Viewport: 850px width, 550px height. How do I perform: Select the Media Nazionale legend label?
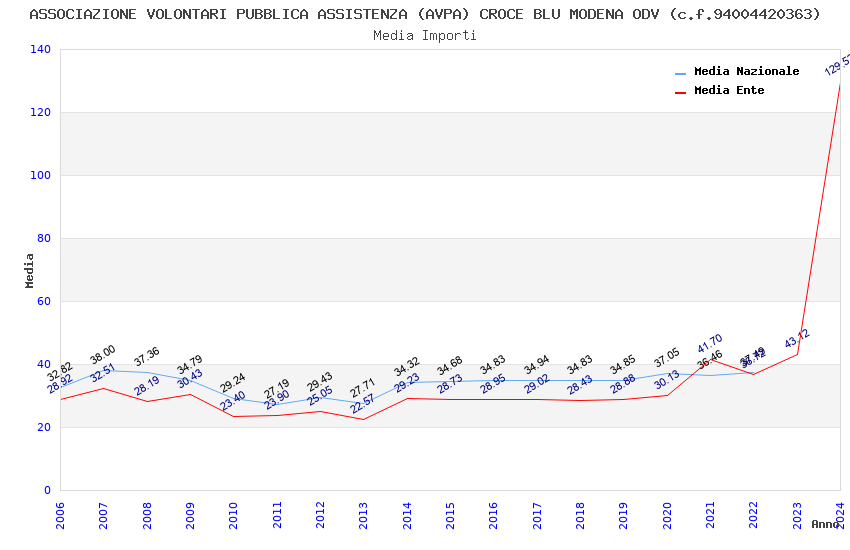click(746, 71)
